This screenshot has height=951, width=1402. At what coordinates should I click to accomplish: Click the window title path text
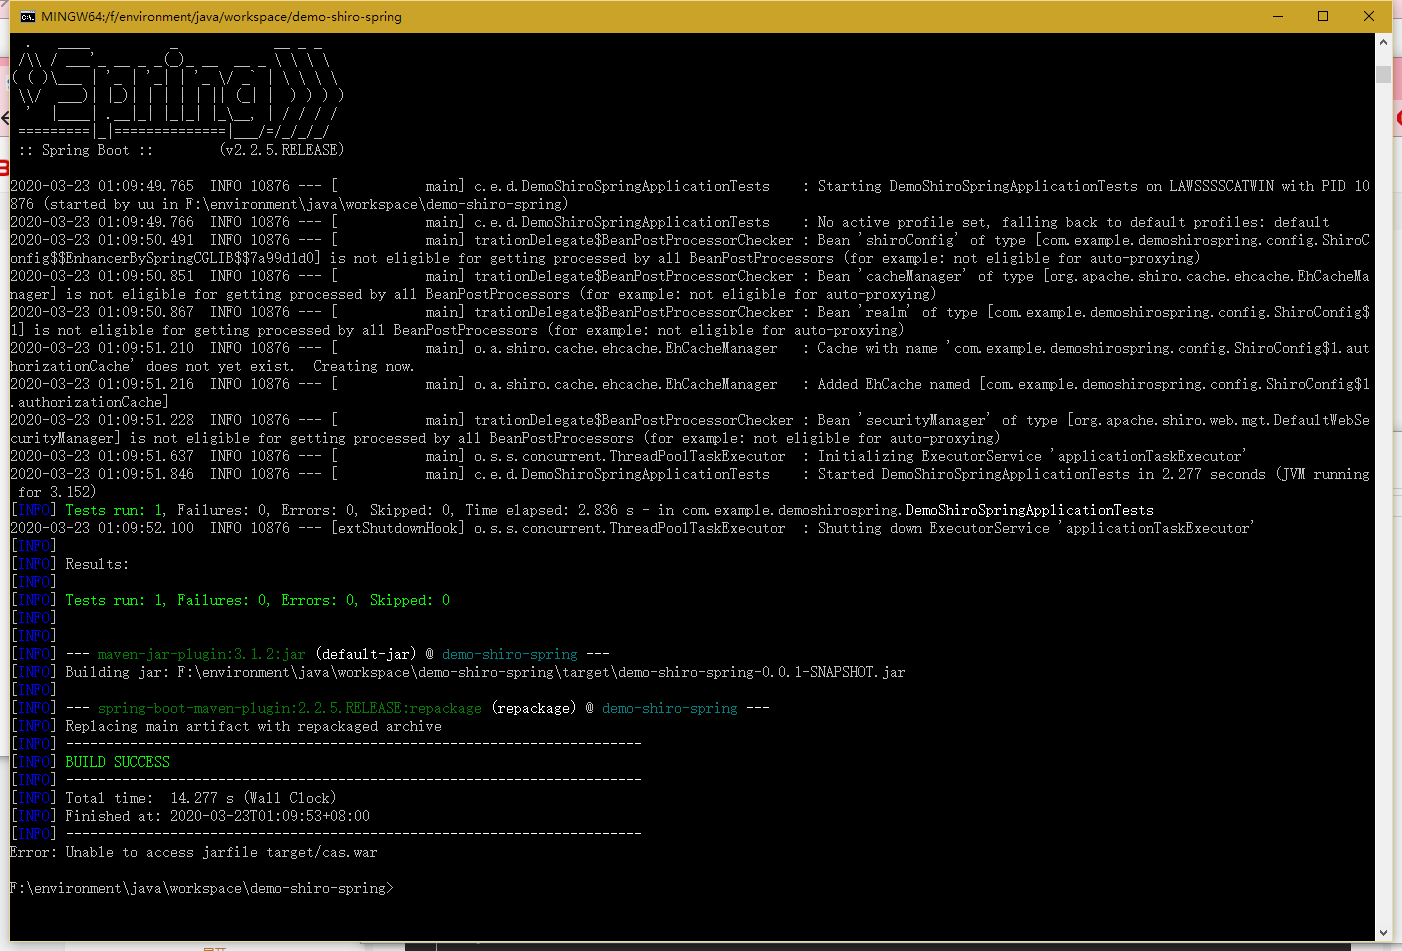click(x=221, y=17)
